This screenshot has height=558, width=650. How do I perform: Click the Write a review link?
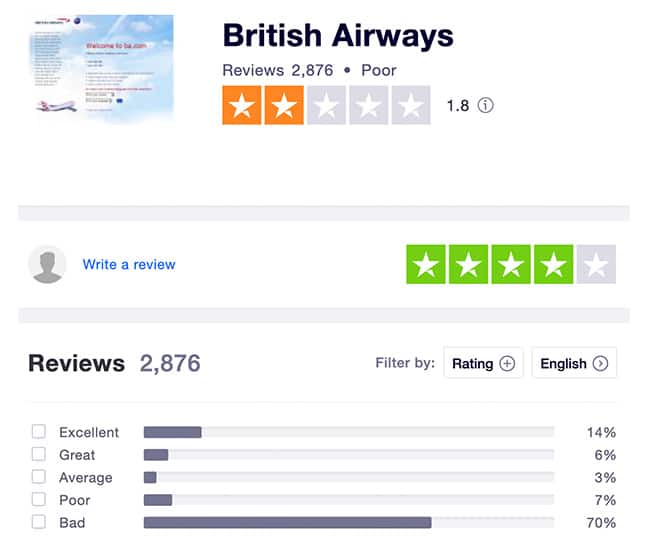click(x=129, y=264)
